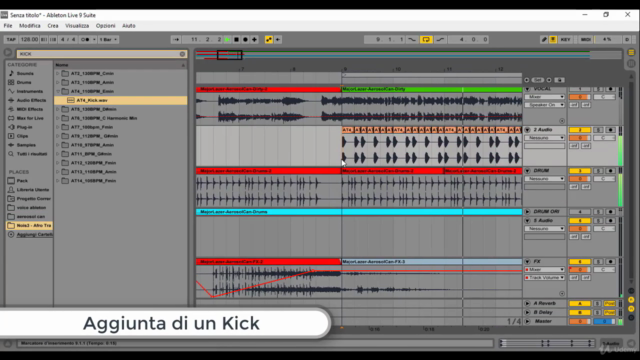The image size is (640, 360).
Task: Solo the DRUM track
Action: (x=598, y=171)
